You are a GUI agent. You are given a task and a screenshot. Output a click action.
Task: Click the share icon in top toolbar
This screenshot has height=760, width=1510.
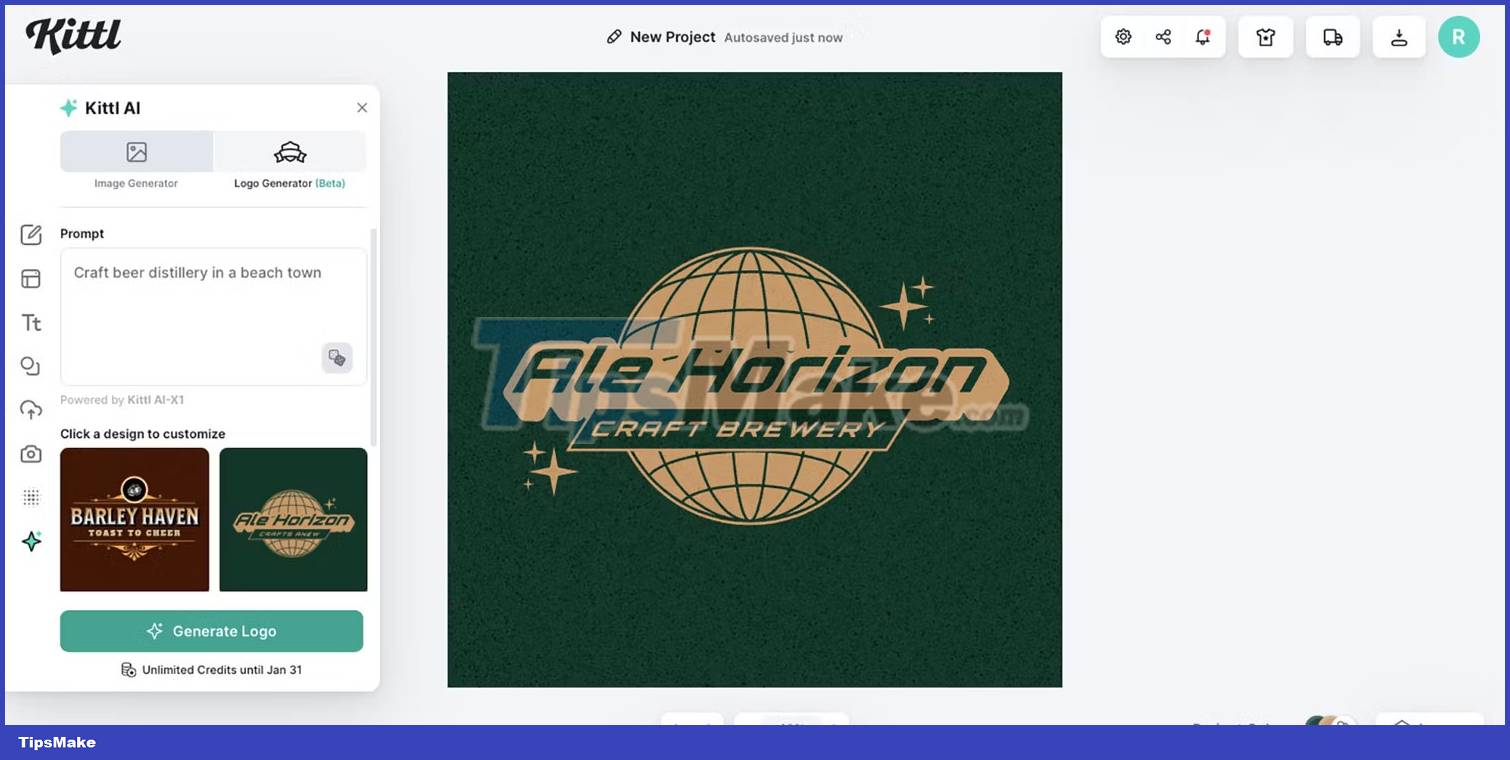[1163, 37]
